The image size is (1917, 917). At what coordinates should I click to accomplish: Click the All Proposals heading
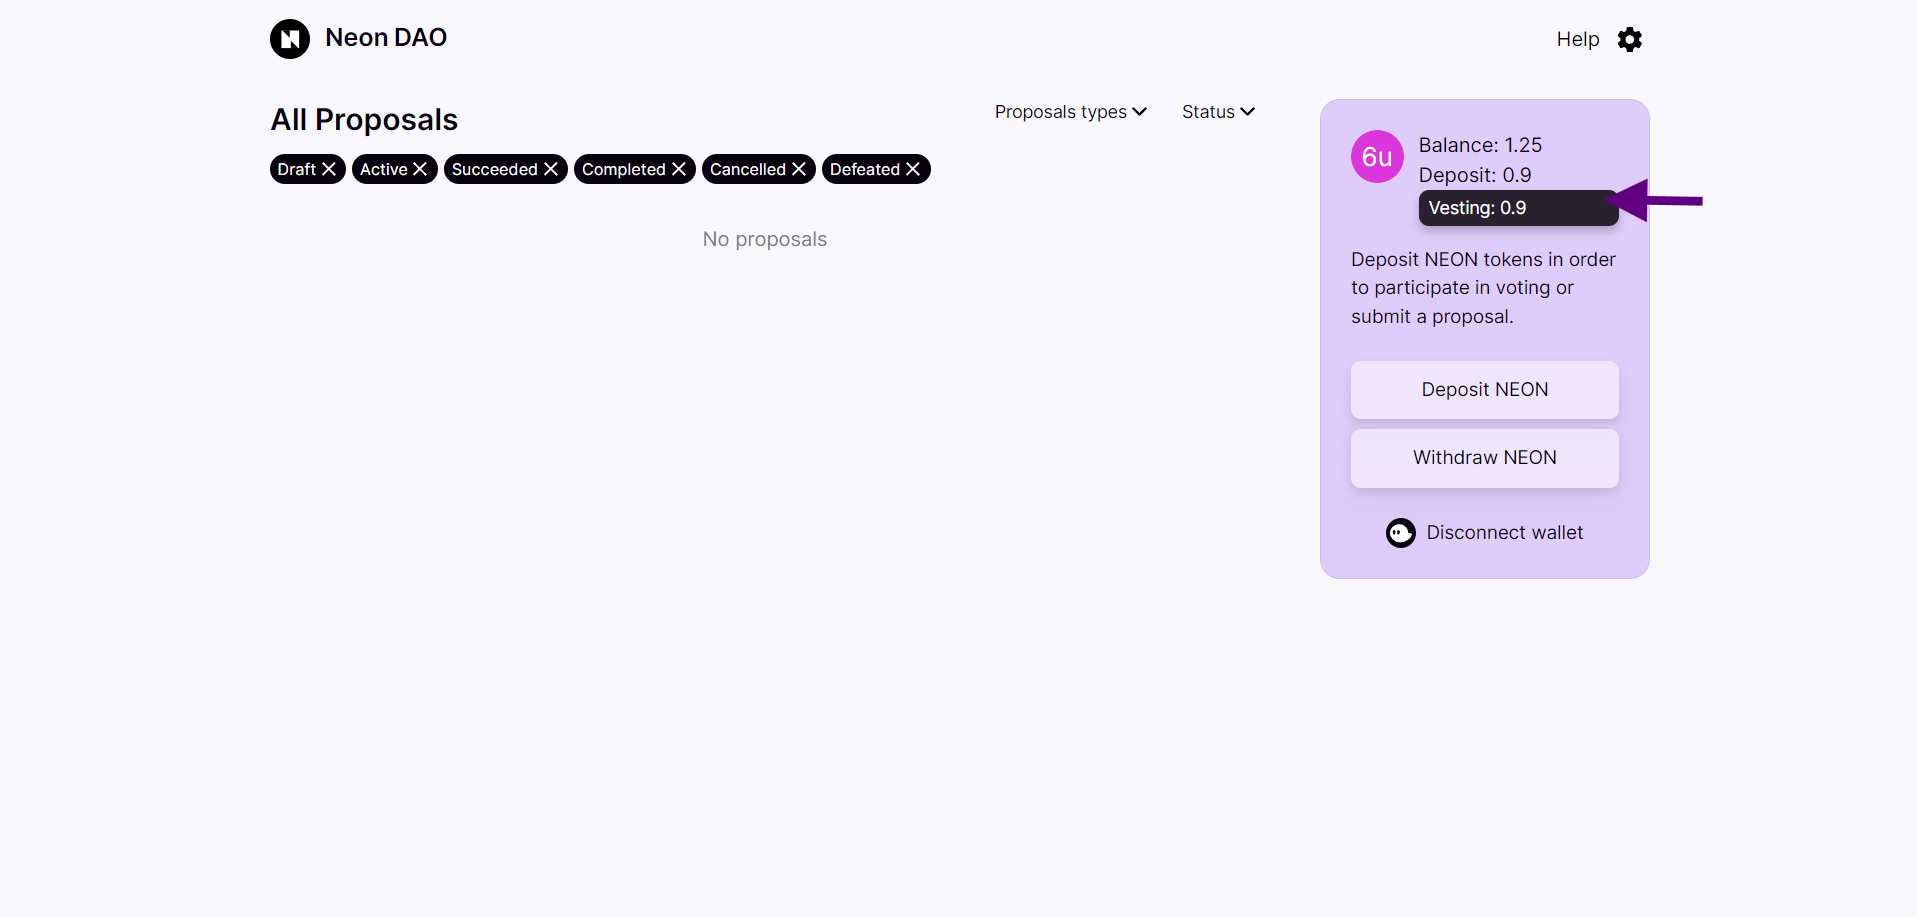364,120
